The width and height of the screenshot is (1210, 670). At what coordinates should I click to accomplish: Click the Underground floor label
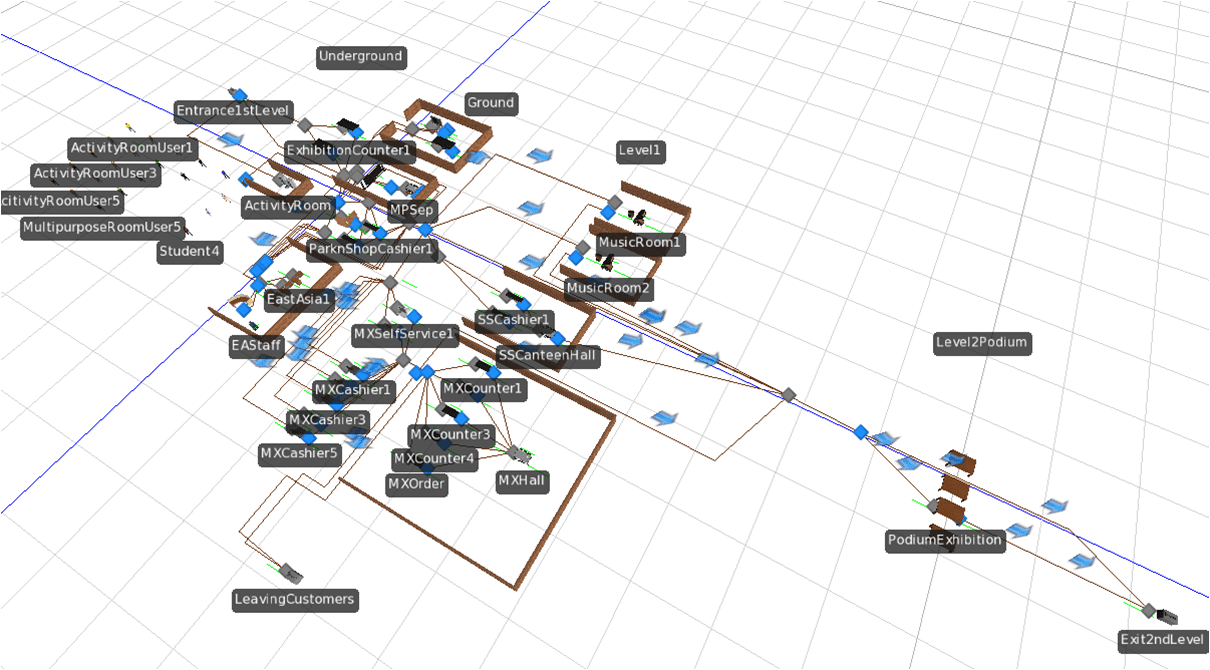360,57
